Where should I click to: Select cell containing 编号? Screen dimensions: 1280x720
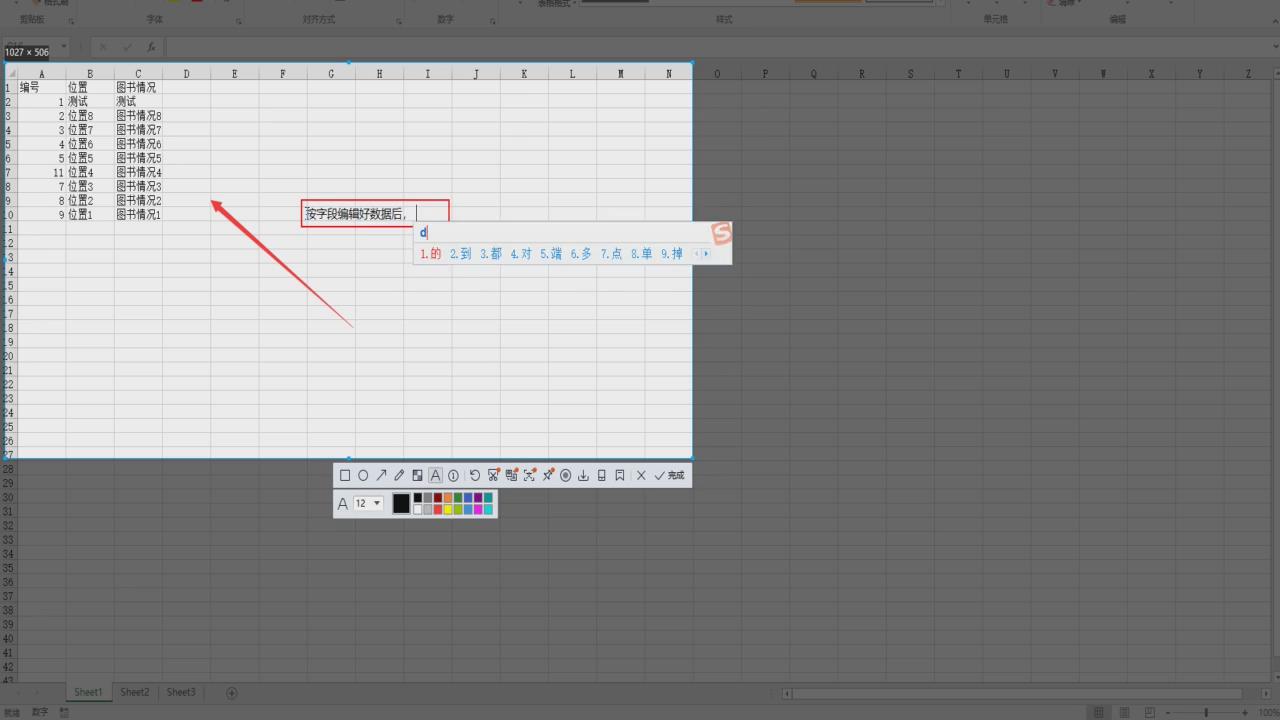point(41,87)
